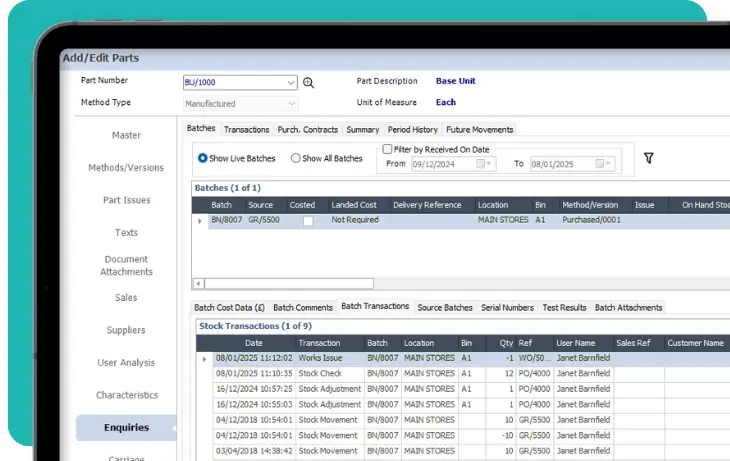Click the row arrow beside Works Issue transaction
730x461 pixels.
pyautogui.click(x=205, y=358)
